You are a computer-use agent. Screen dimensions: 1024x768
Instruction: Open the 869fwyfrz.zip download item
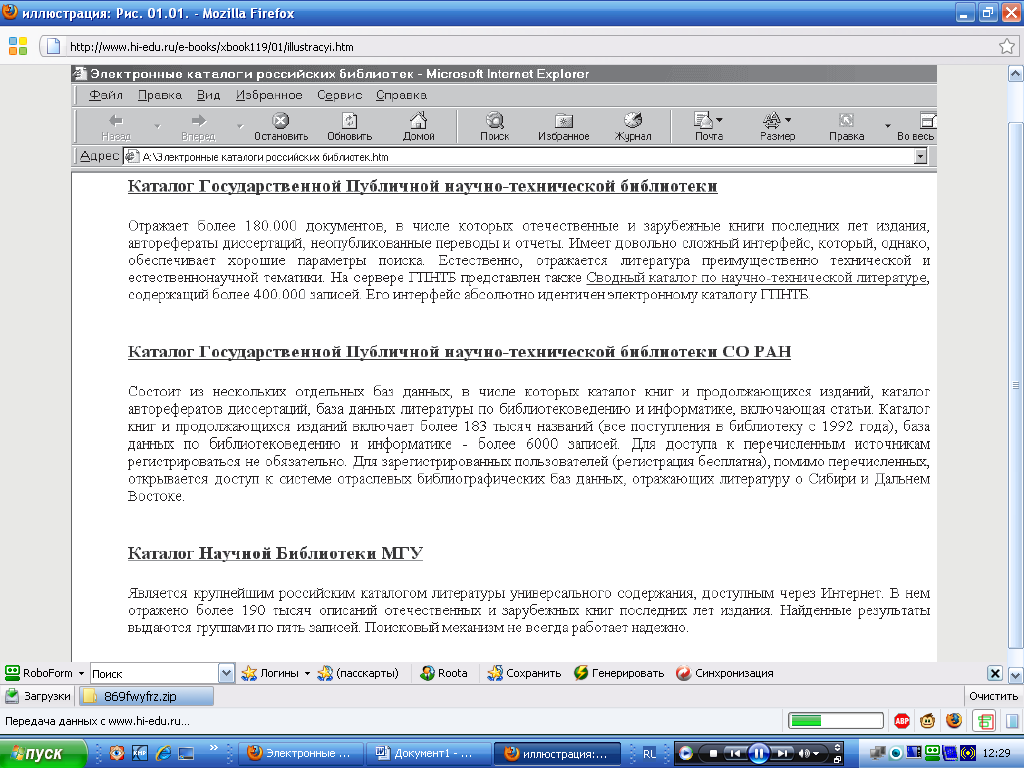tap(147, 696)
